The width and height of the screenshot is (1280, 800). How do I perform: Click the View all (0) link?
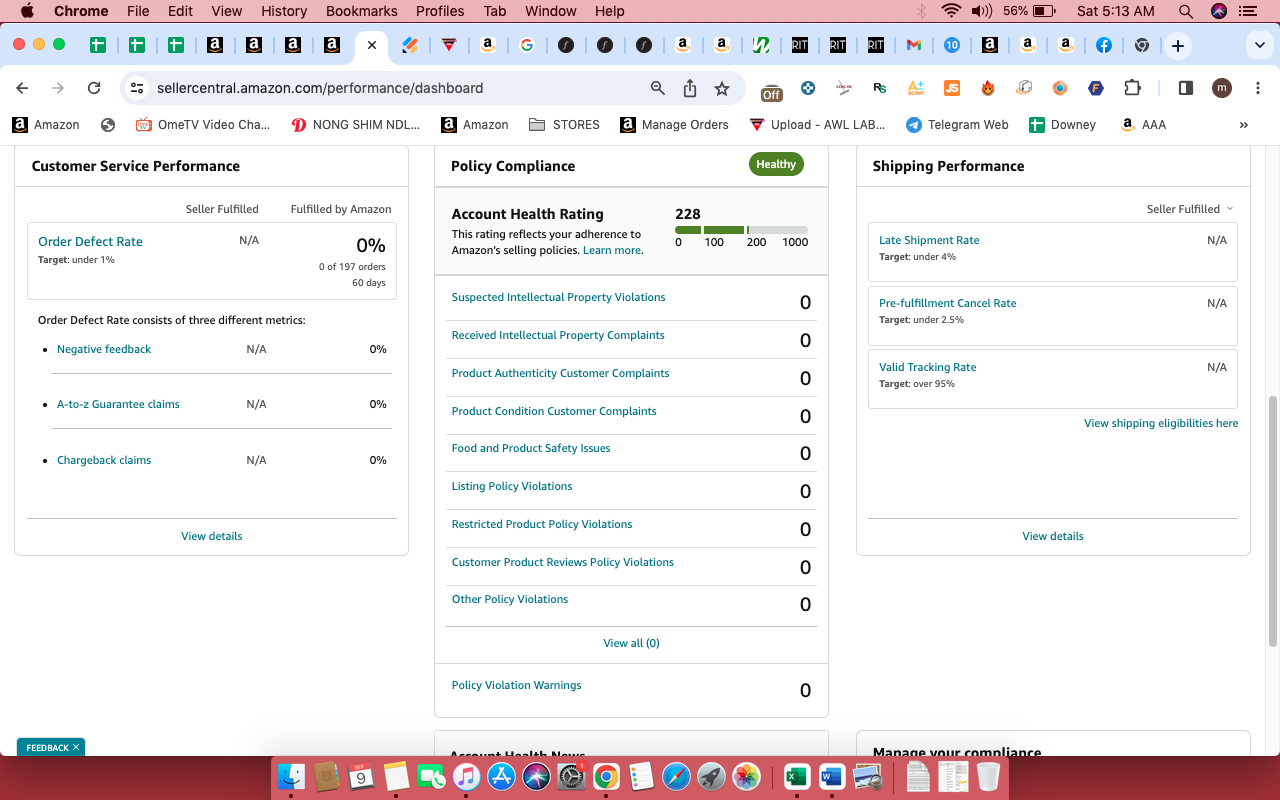point(631,643)
